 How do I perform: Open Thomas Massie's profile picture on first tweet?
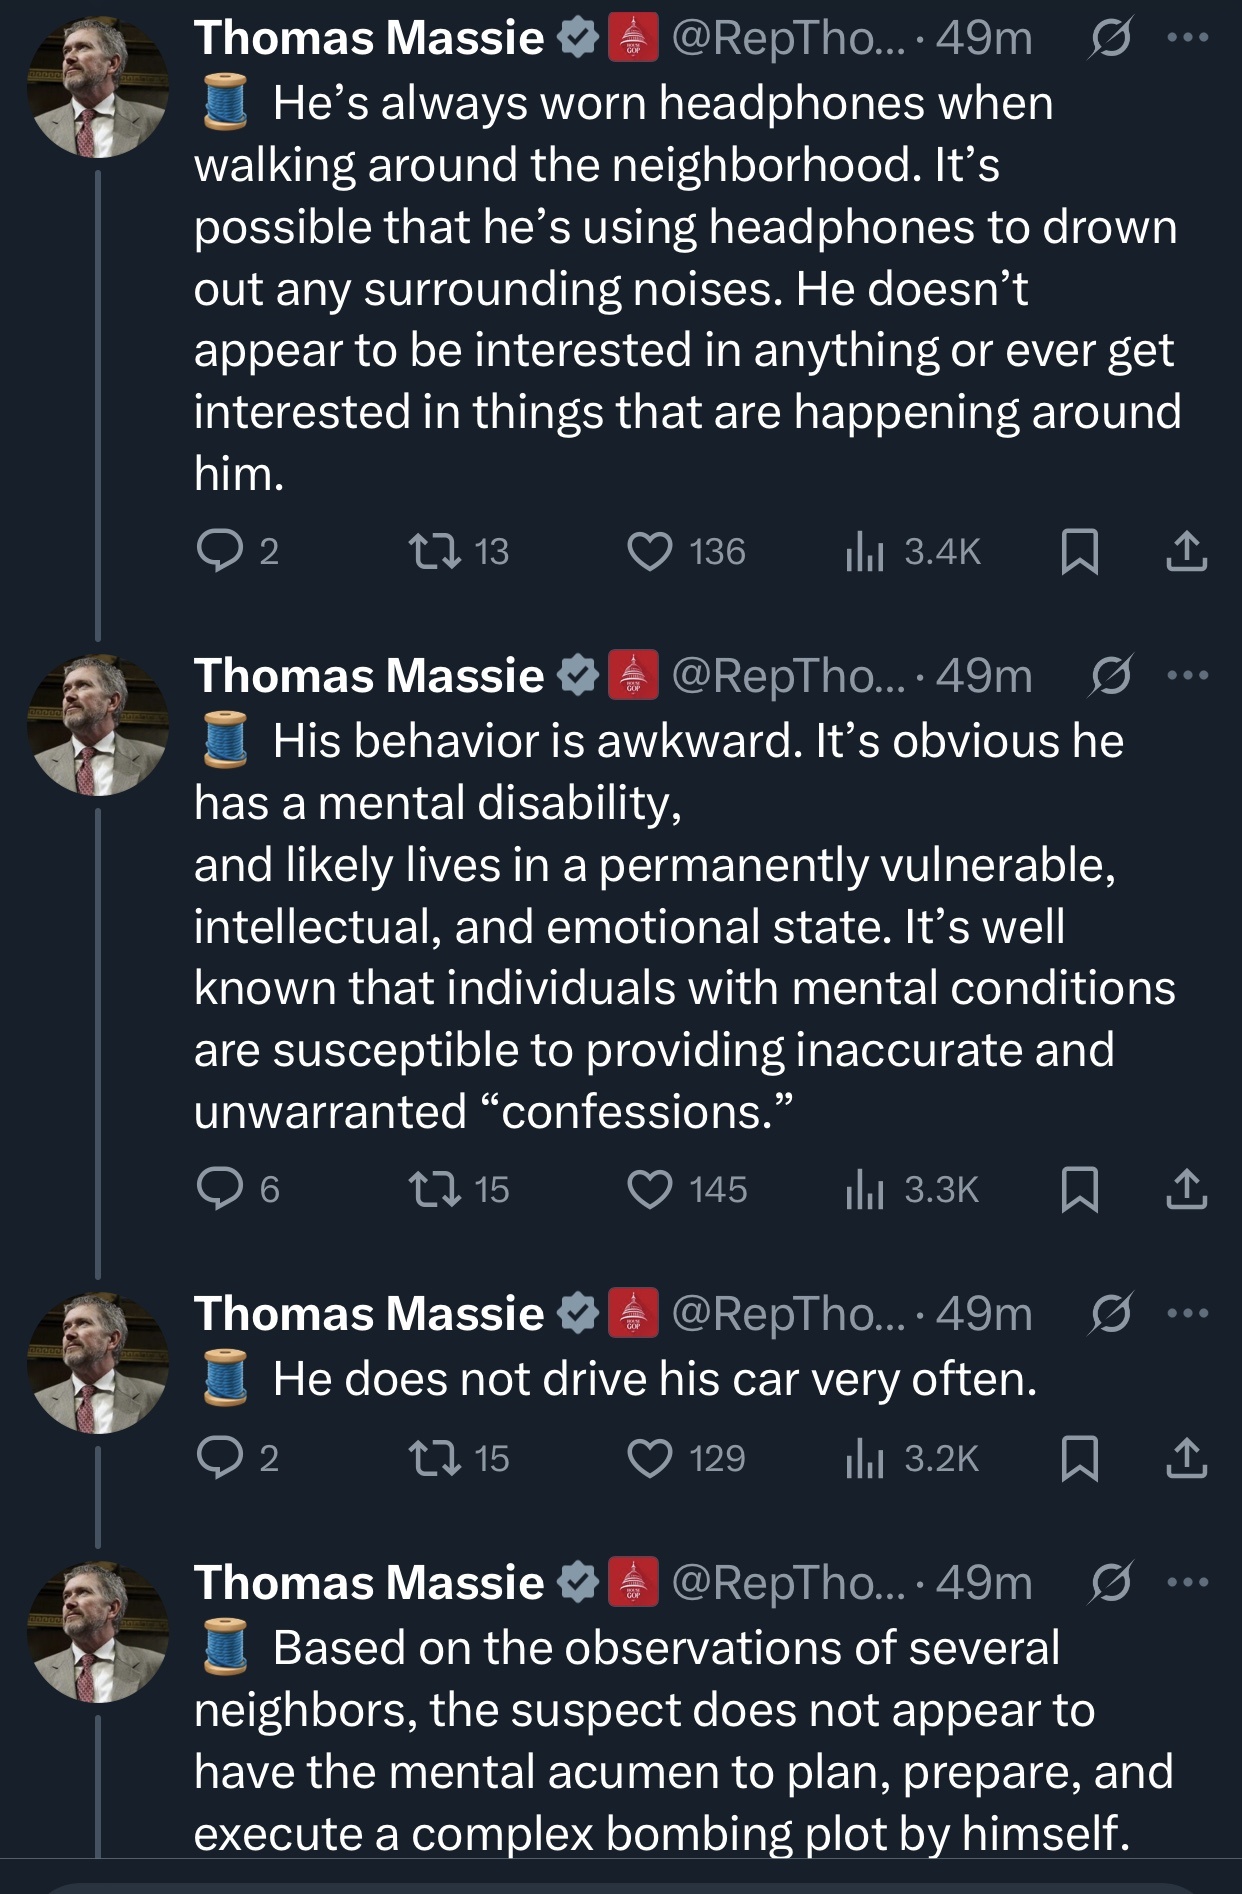tap(97, 87)
